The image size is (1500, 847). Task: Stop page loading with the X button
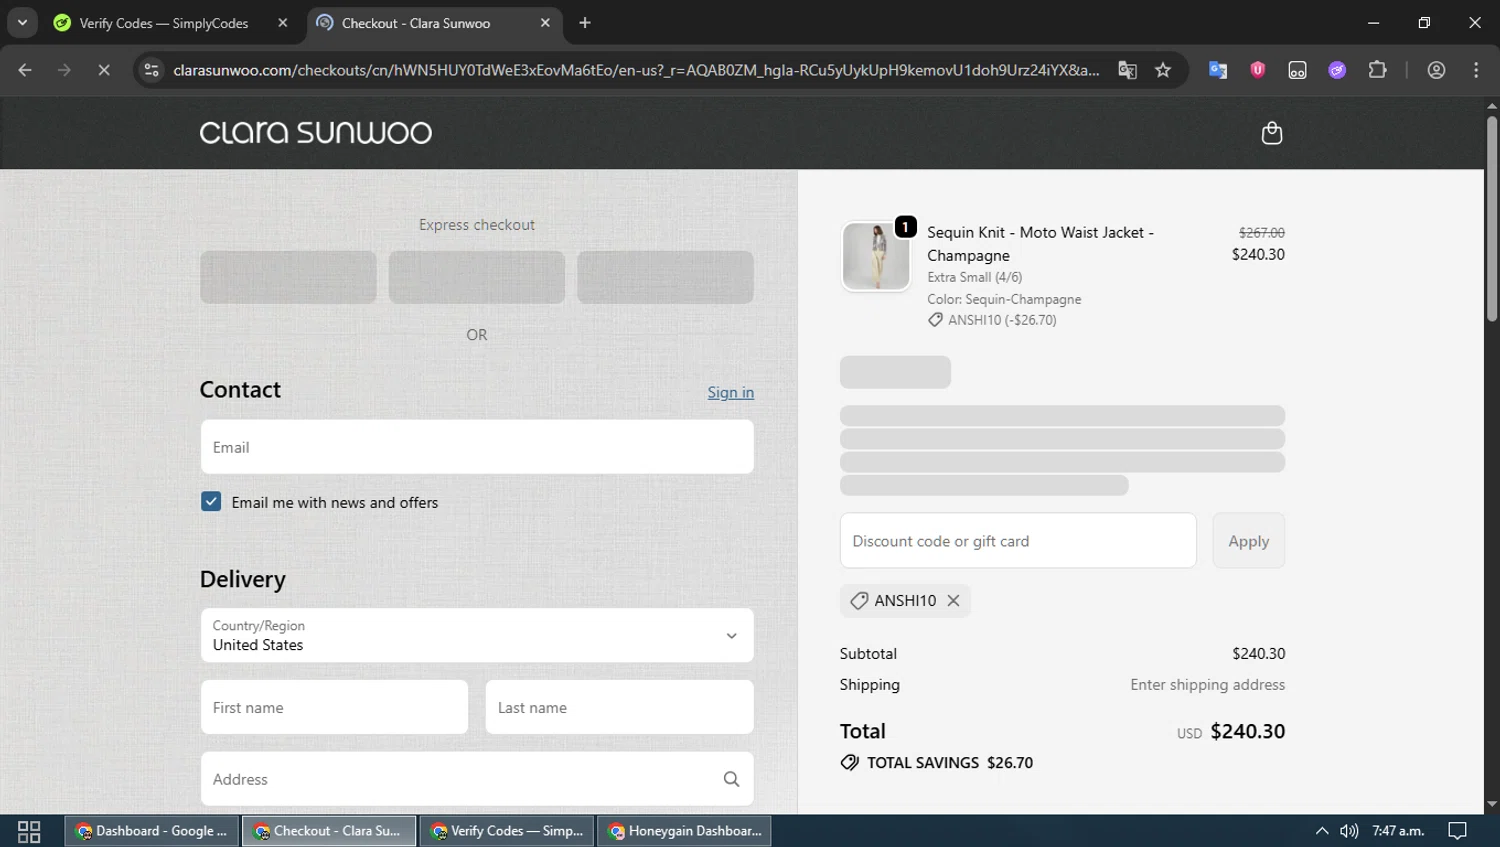(104, 70)
